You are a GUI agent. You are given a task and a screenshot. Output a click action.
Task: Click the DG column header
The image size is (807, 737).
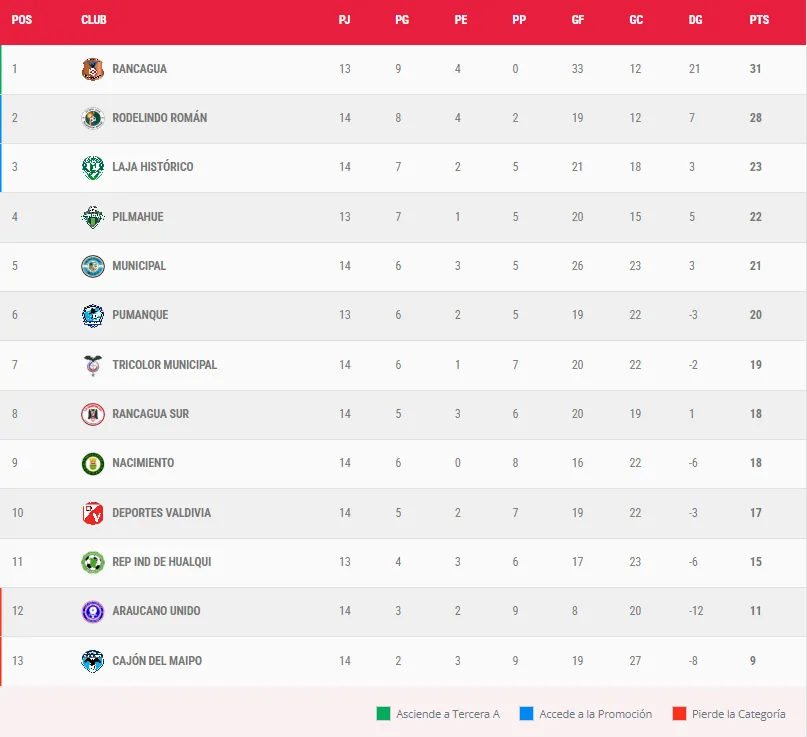[x=695, y=20]
